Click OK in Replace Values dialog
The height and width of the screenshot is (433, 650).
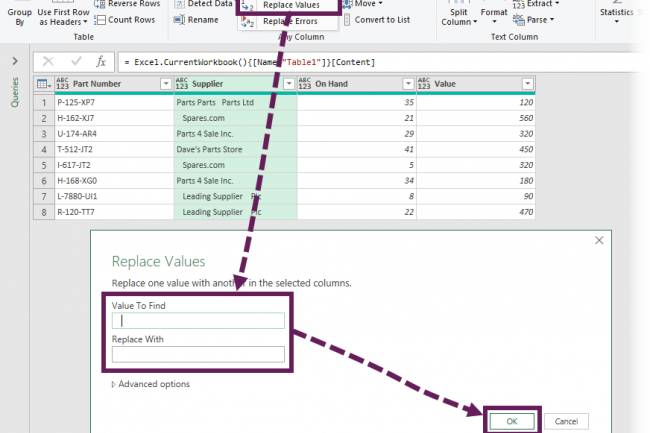click(x=512, y=421)
